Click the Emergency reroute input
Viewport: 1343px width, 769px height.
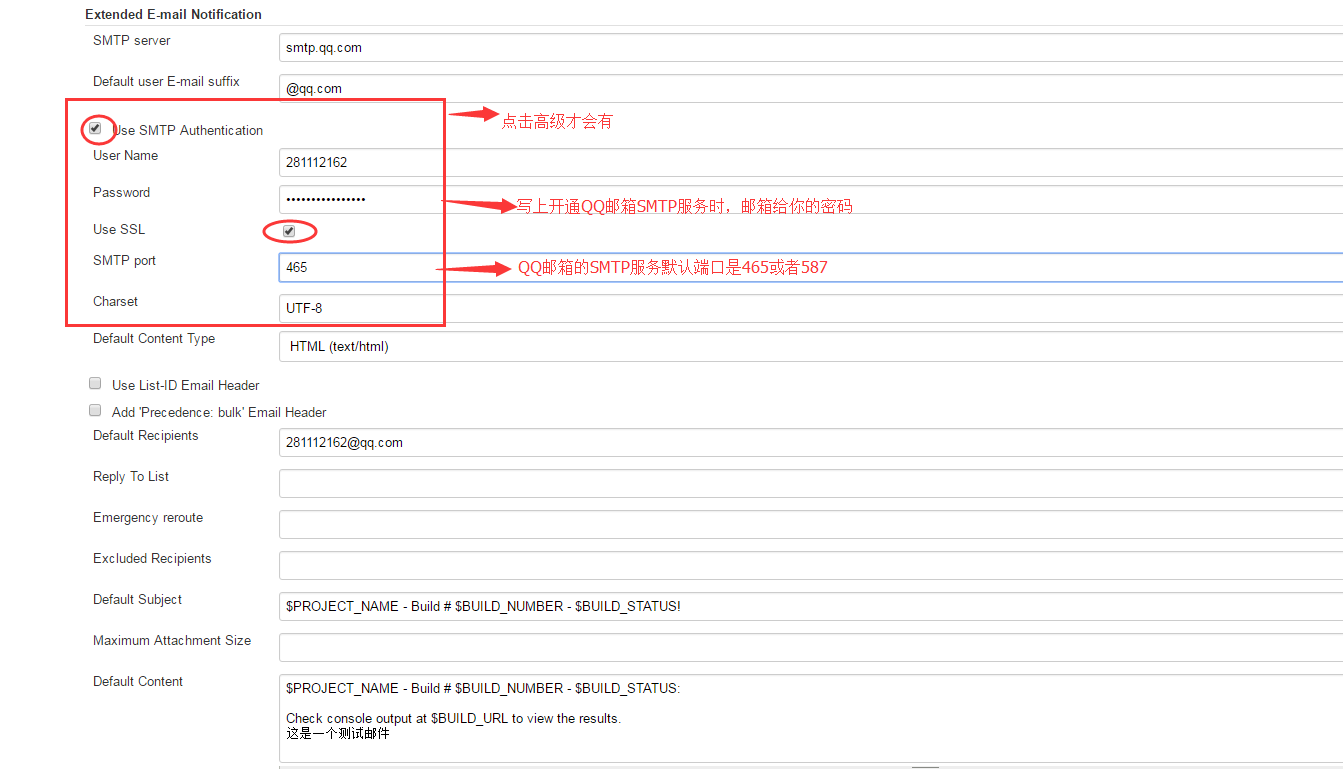tap(810, 524)
